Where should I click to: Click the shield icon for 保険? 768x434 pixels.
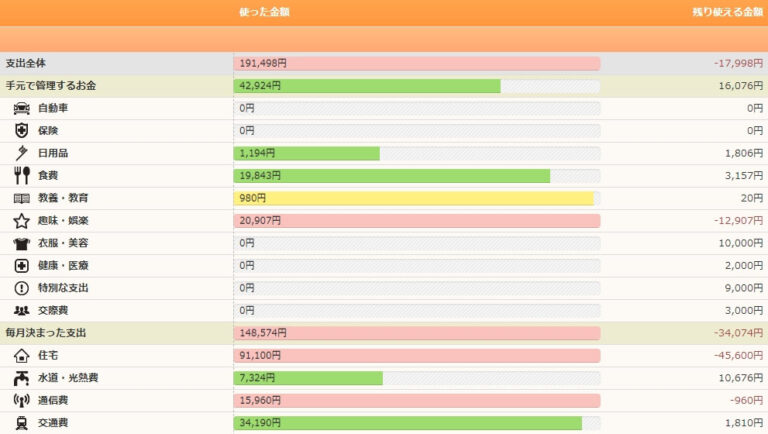[22, 131]
